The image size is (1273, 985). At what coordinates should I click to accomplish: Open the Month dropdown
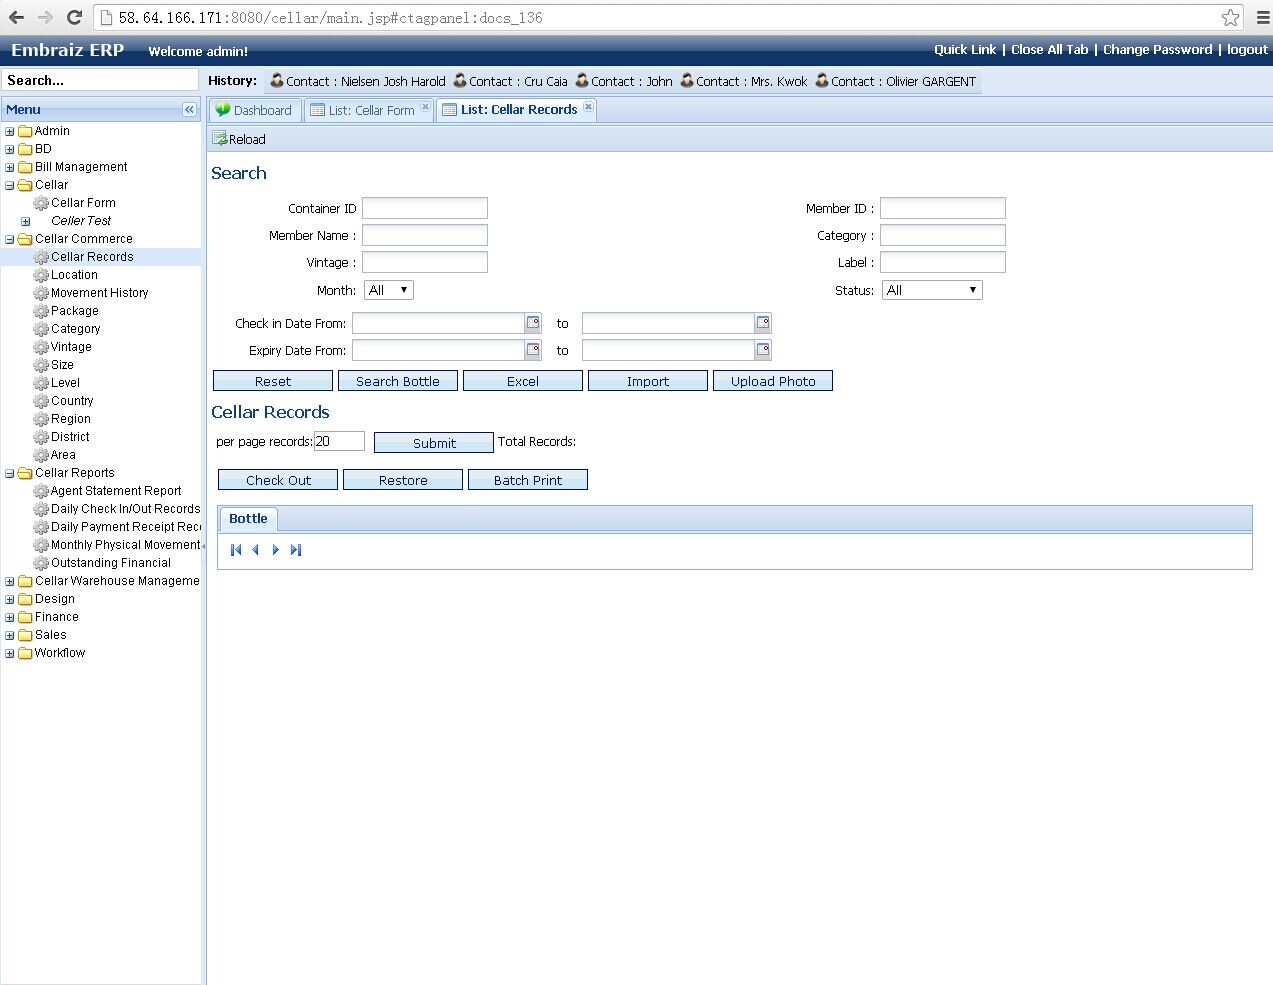[x=389, y=290]
